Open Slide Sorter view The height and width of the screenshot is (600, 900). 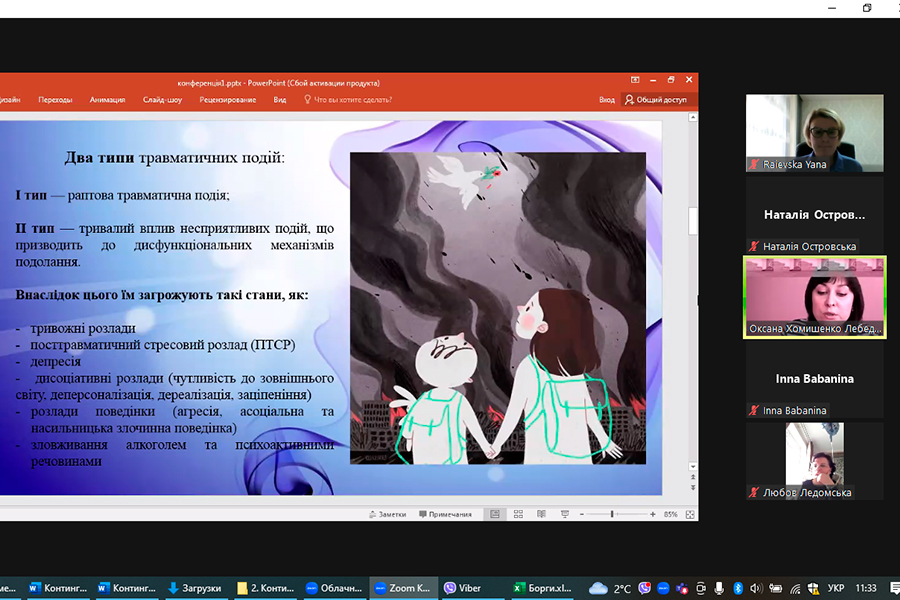coord(517,514)
